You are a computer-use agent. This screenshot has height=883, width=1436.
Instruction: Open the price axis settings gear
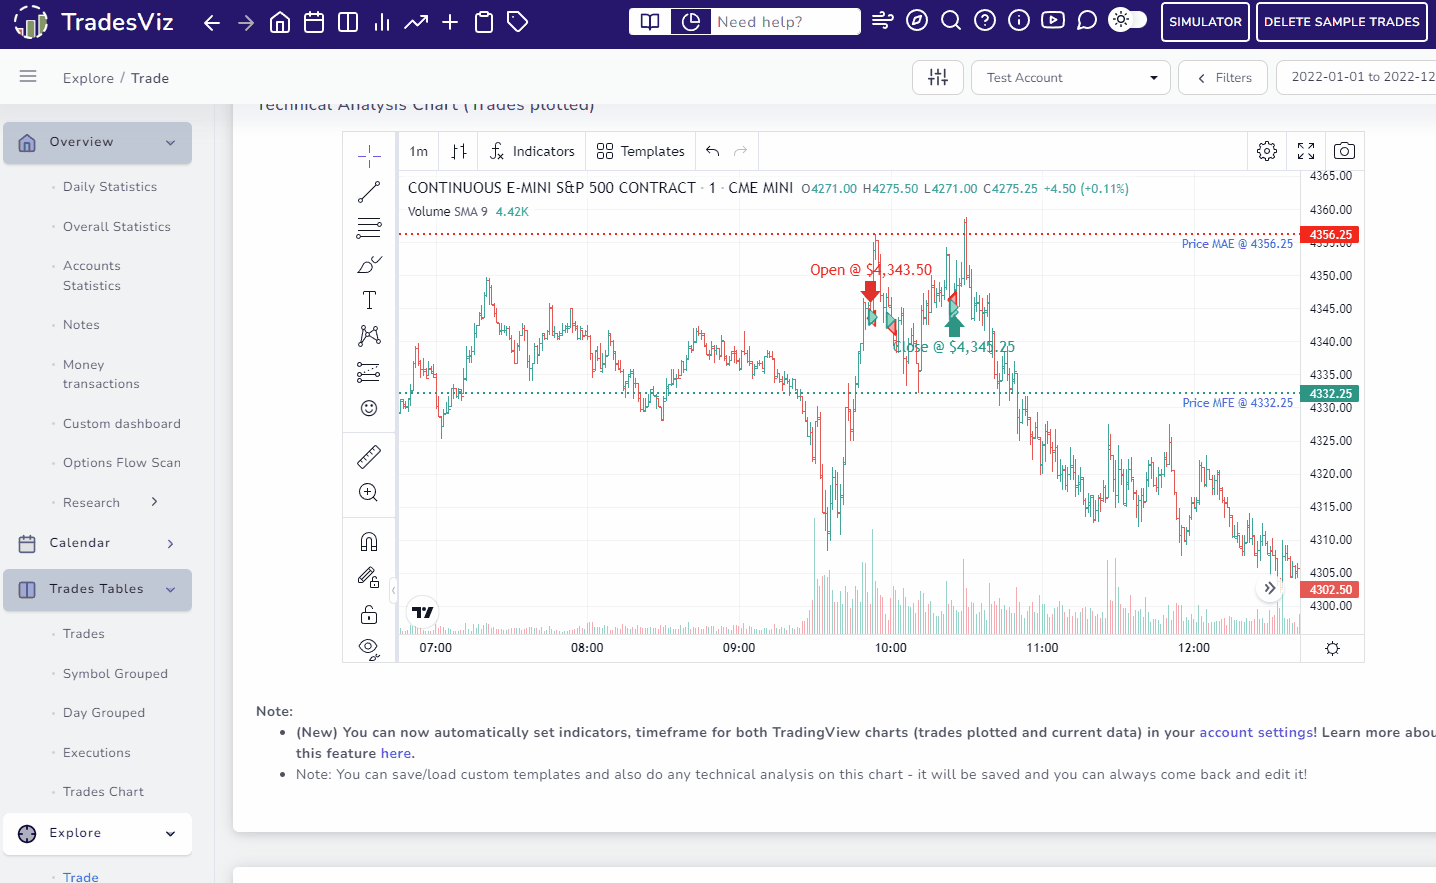[x=1332, y=648]
